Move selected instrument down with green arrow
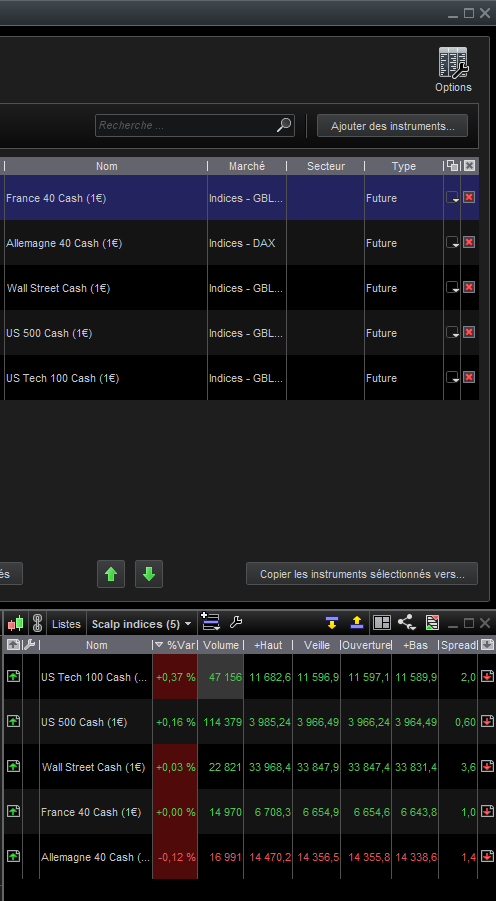The height and width of the screenshot is (901, 496). coord(149,574)
